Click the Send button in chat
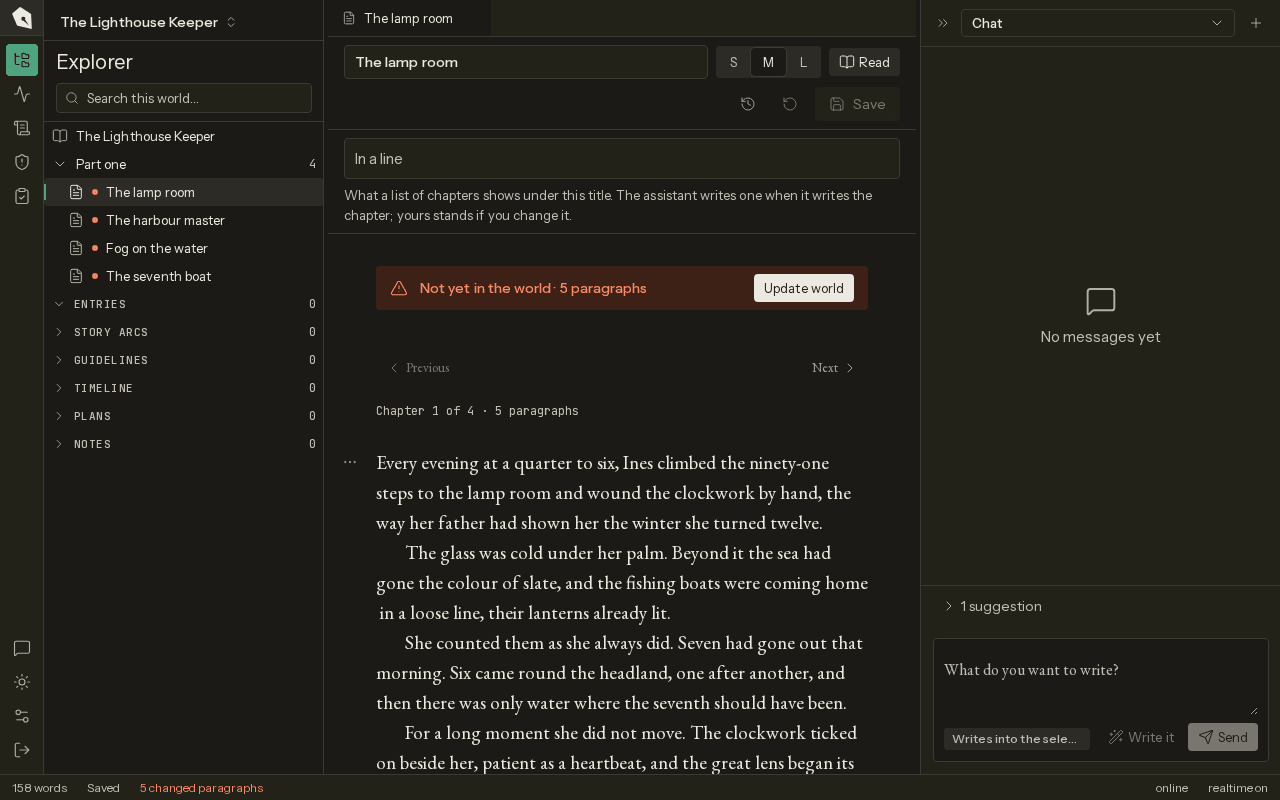 click(1223, 737)
